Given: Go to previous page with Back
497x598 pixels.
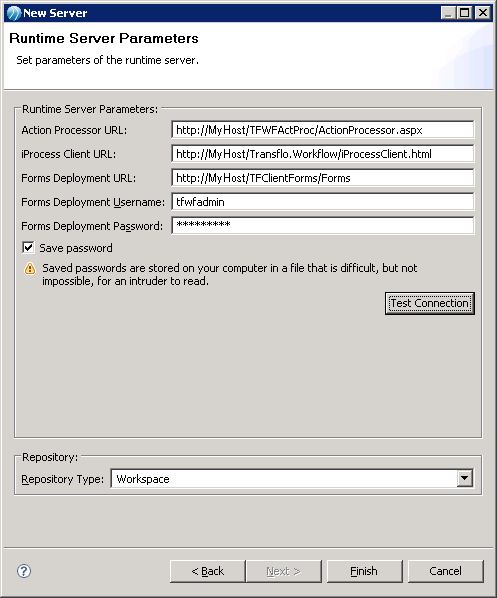Looking at the screenshot, I should [x=207, y=571].
